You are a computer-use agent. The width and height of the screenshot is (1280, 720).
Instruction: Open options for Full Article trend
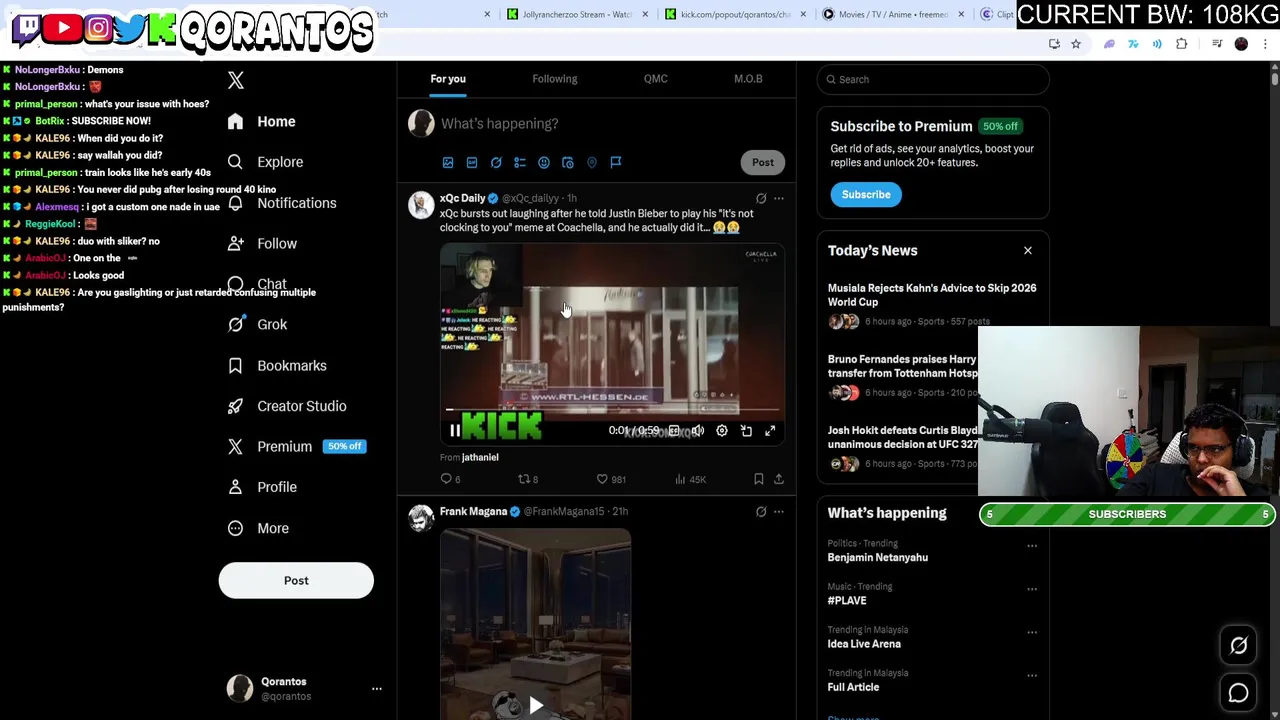(x=1032, y=675)
